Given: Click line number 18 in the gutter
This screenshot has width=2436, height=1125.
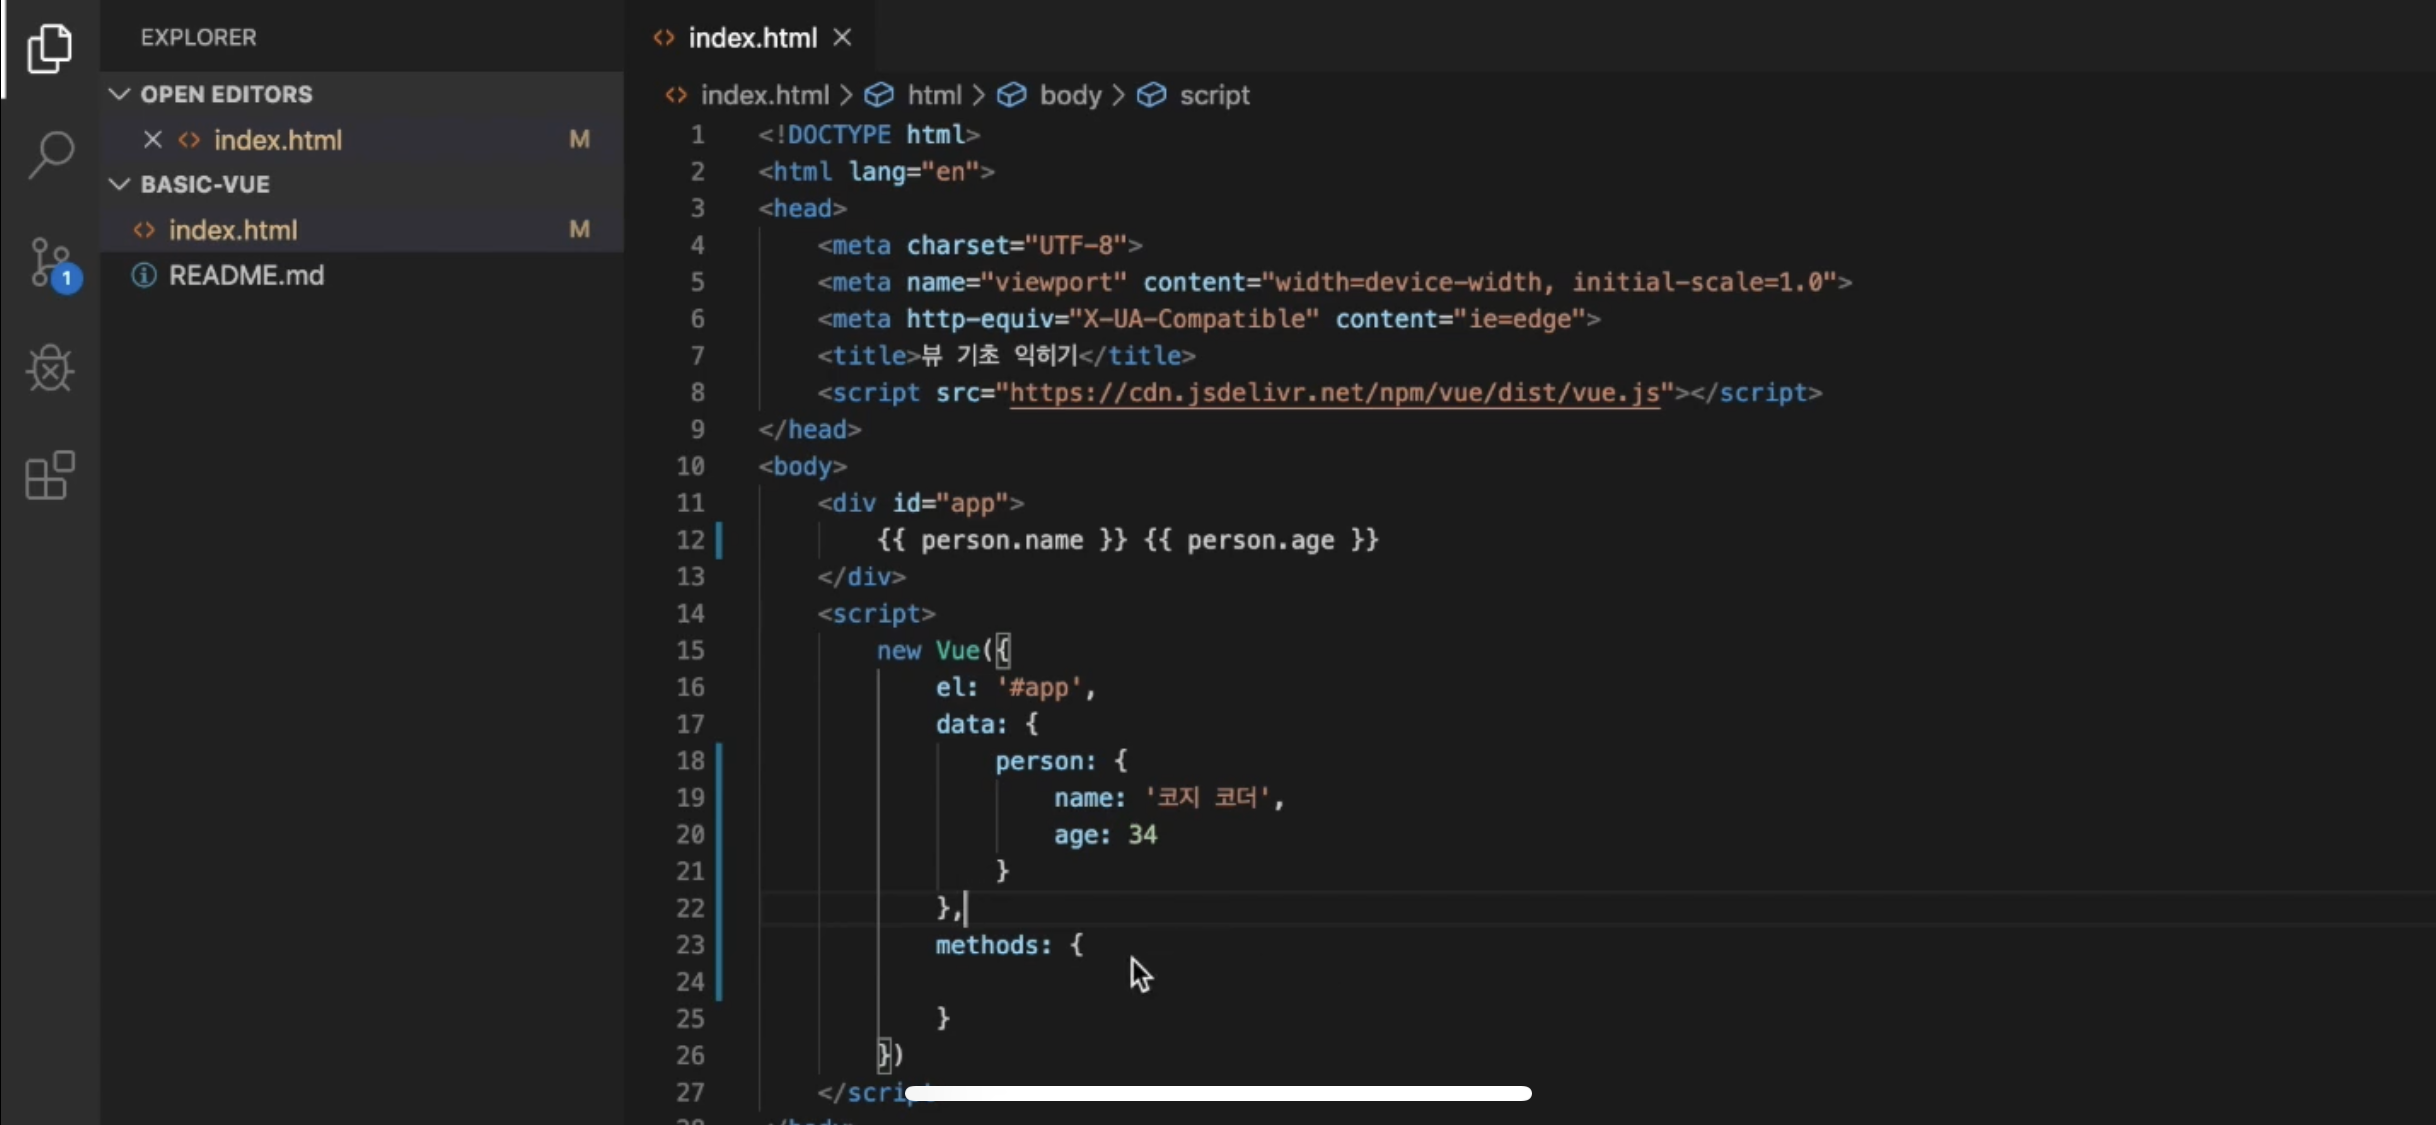Looking at the screenshot, I should point(690,761).
